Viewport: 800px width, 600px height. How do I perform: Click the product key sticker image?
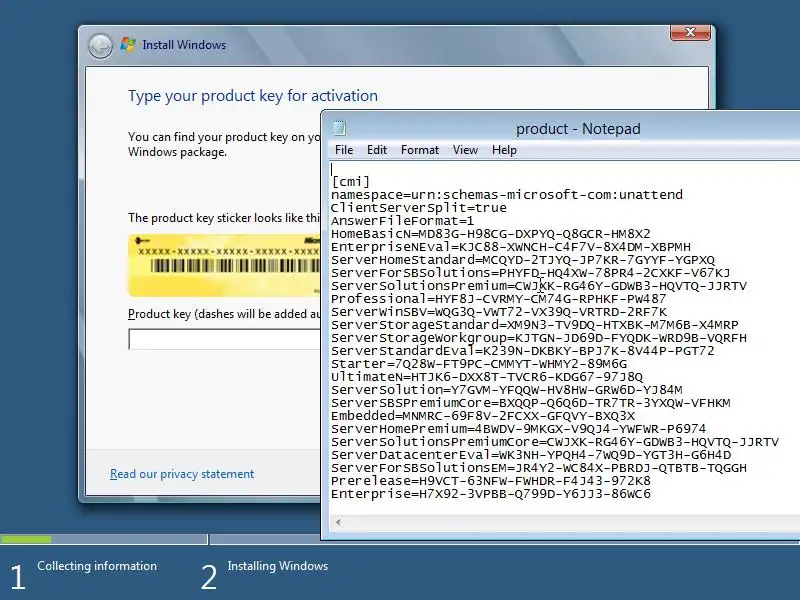tap(224, 265)
